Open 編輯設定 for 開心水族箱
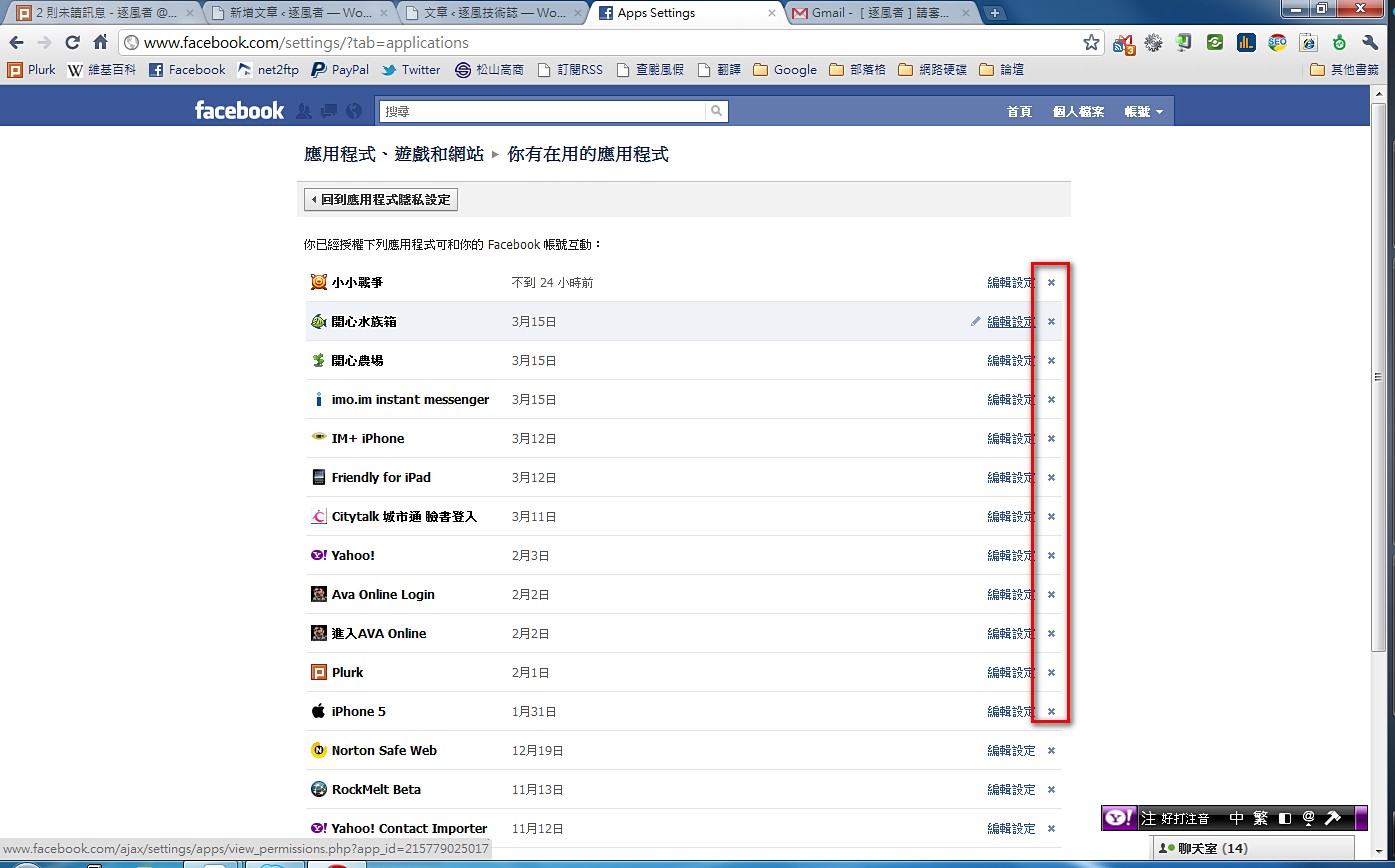This screenshot has width=1395, height=868. (1011, 321)
